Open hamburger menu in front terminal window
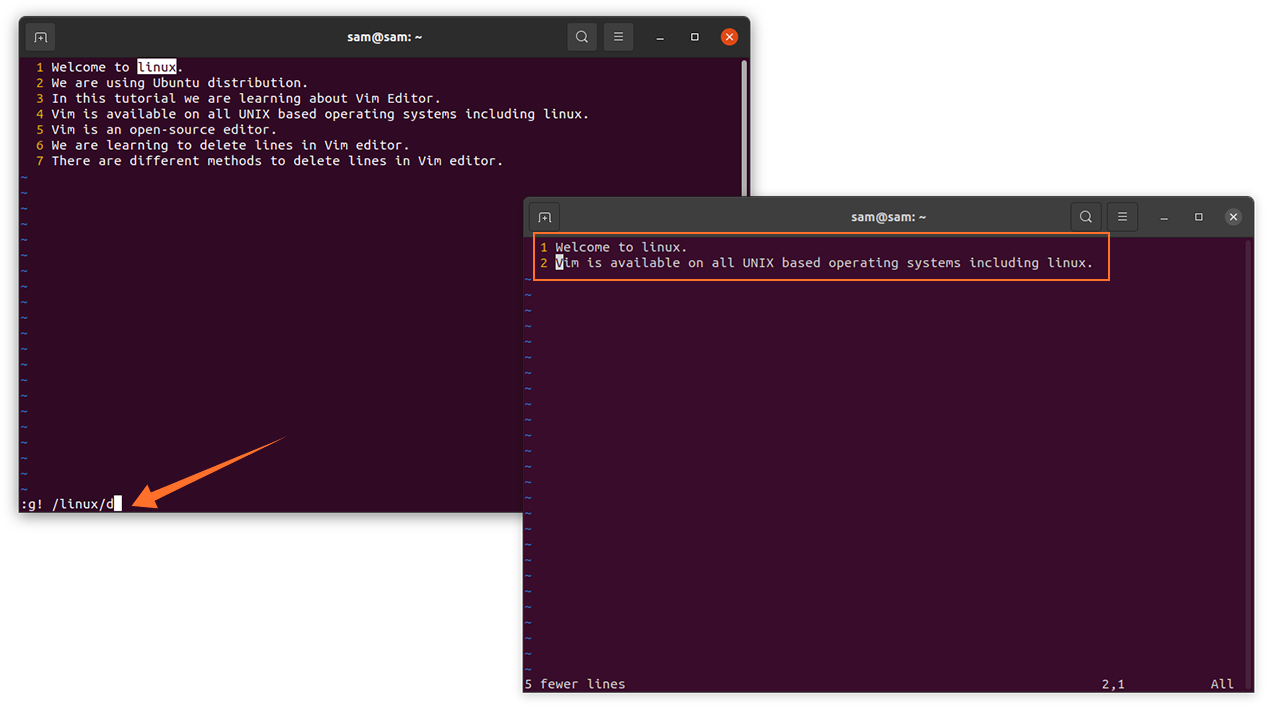 (1122, 217)
